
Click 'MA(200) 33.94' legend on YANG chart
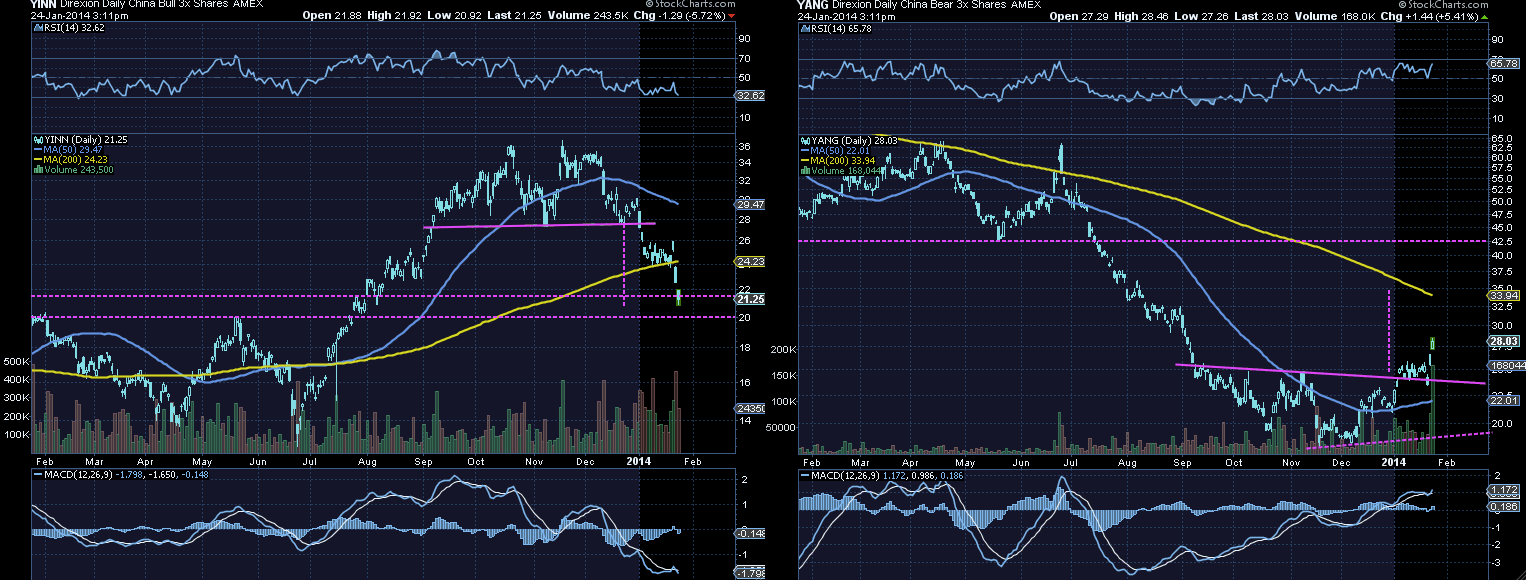840,159
